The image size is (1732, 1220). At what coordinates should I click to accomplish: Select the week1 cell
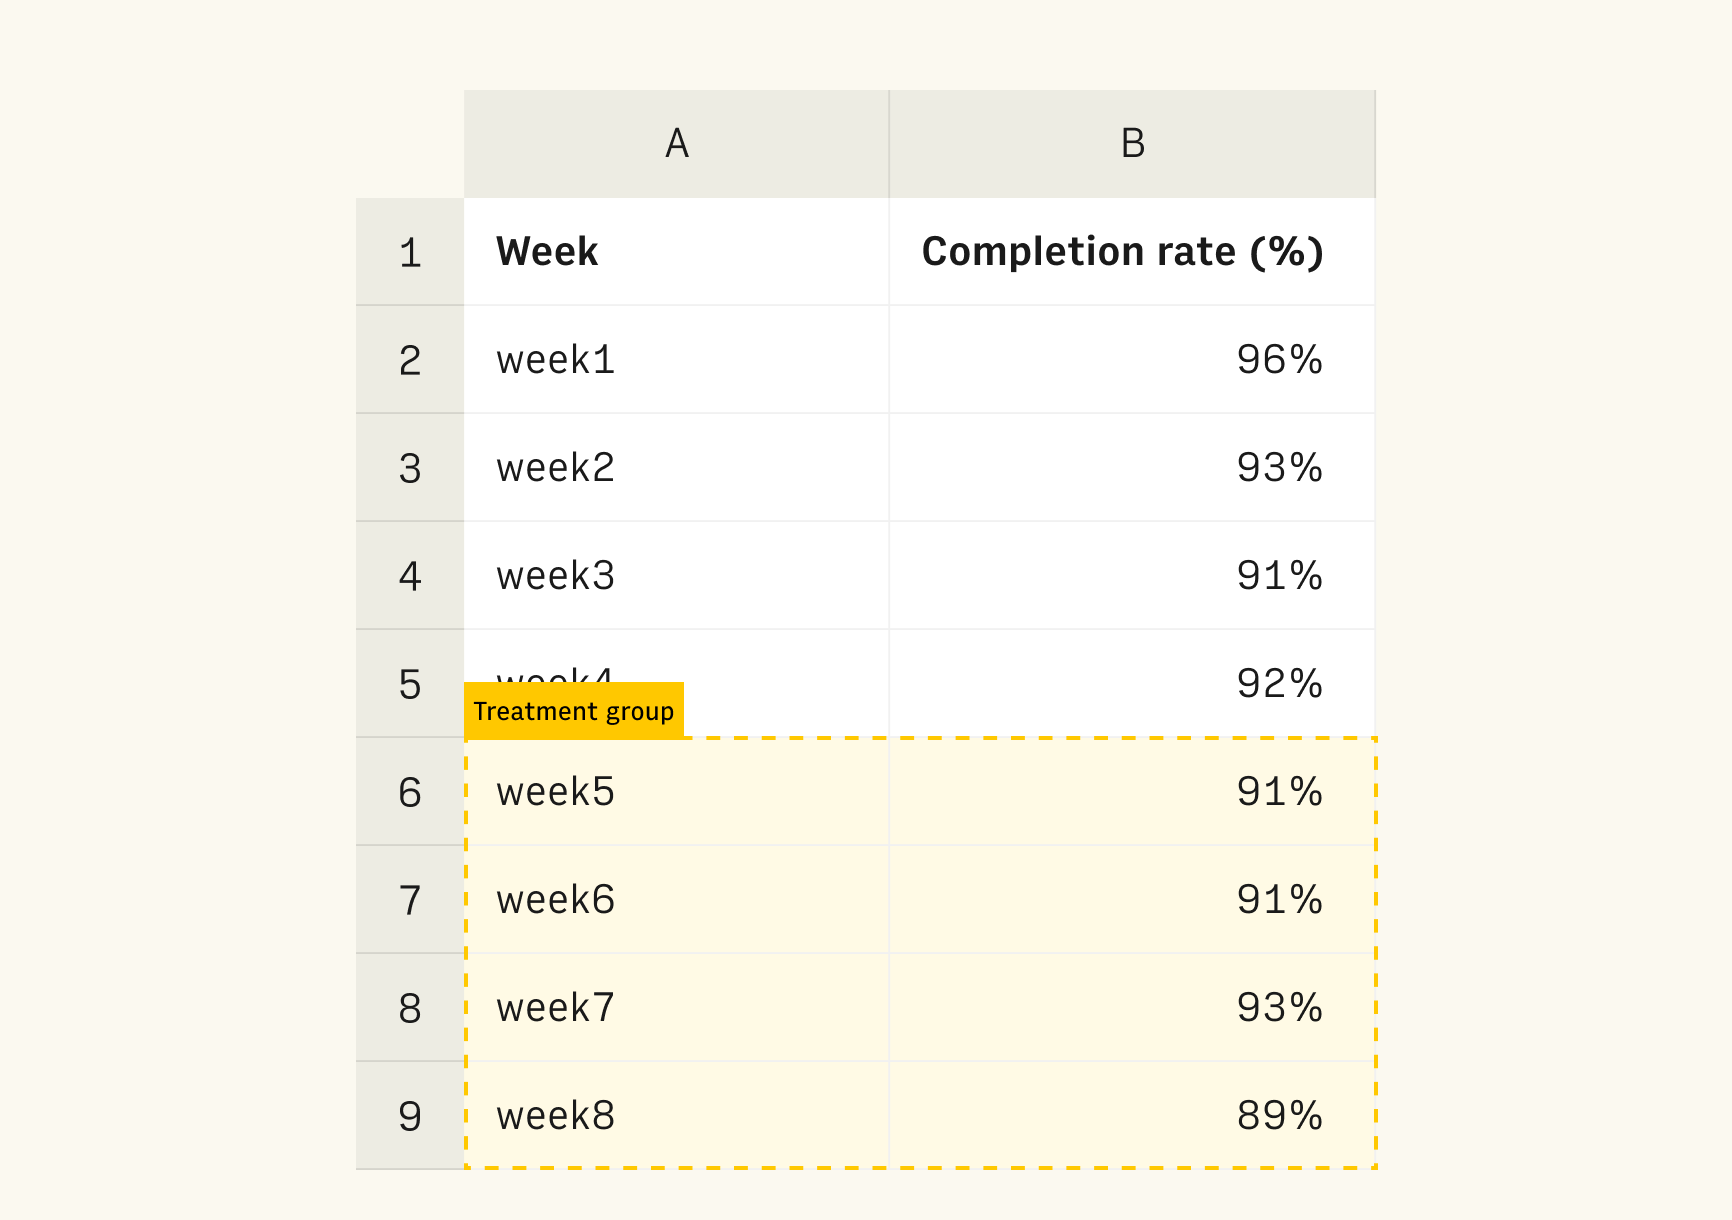coord(676,360)
